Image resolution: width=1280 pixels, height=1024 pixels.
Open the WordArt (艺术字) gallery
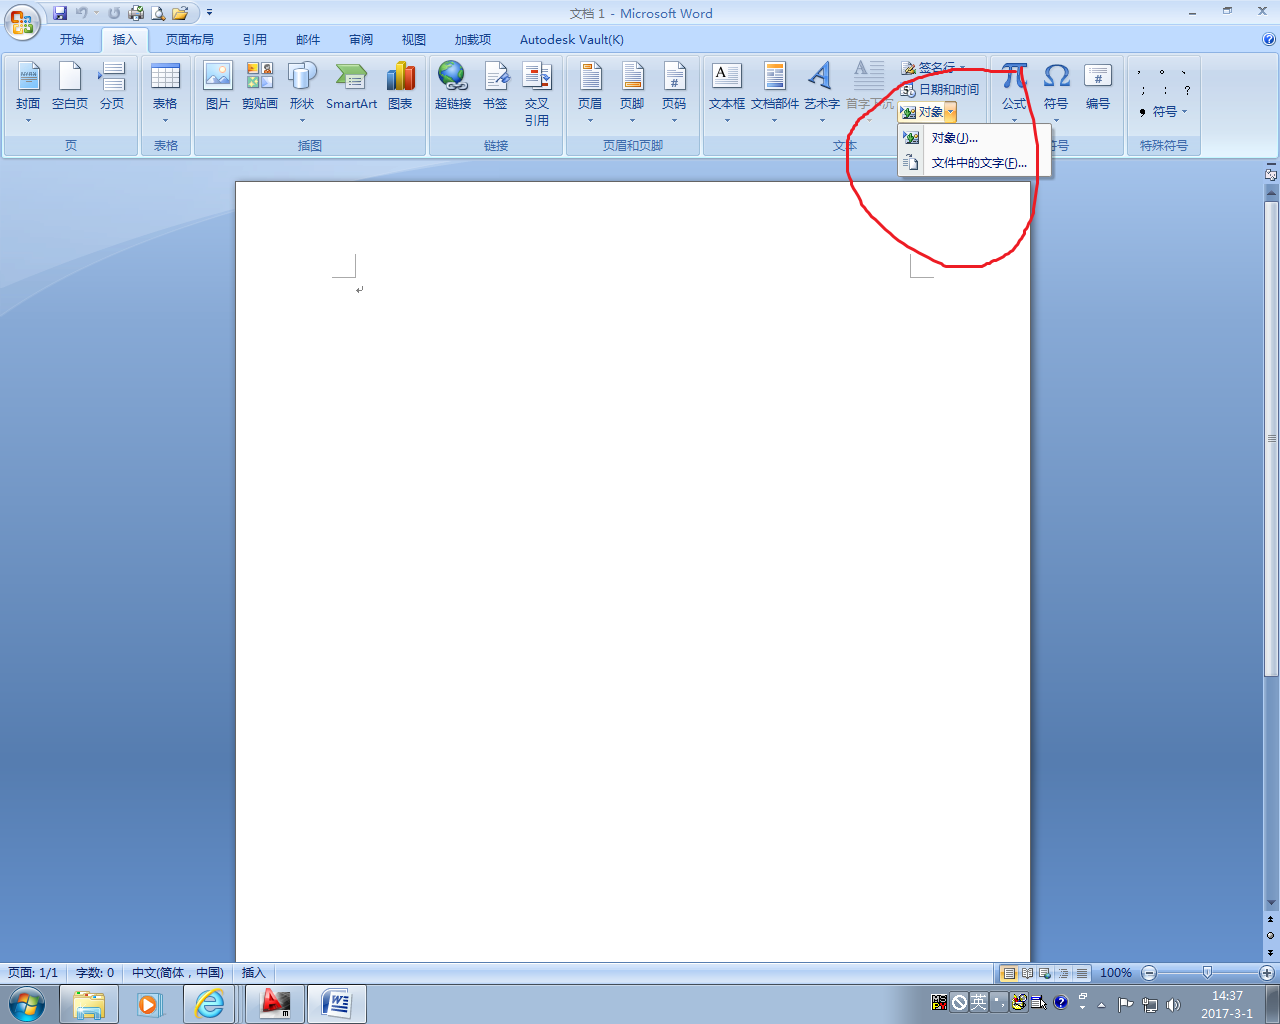[822, 92]
